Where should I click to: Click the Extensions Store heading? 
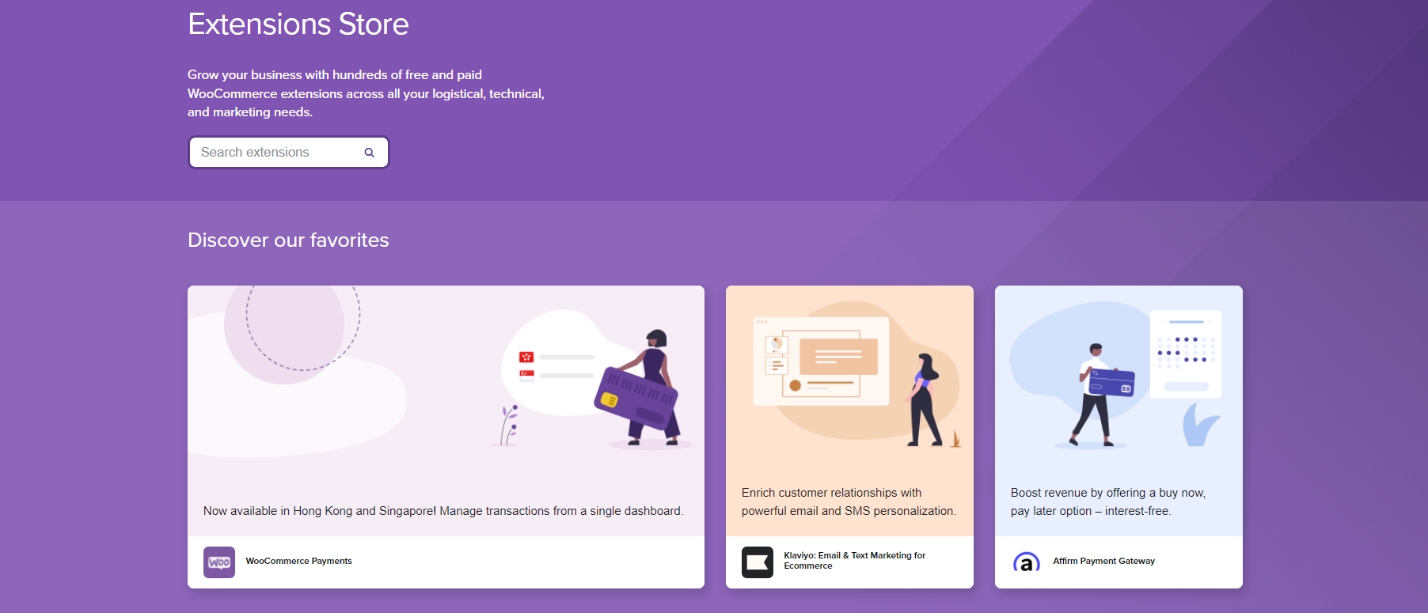(298, 24)
